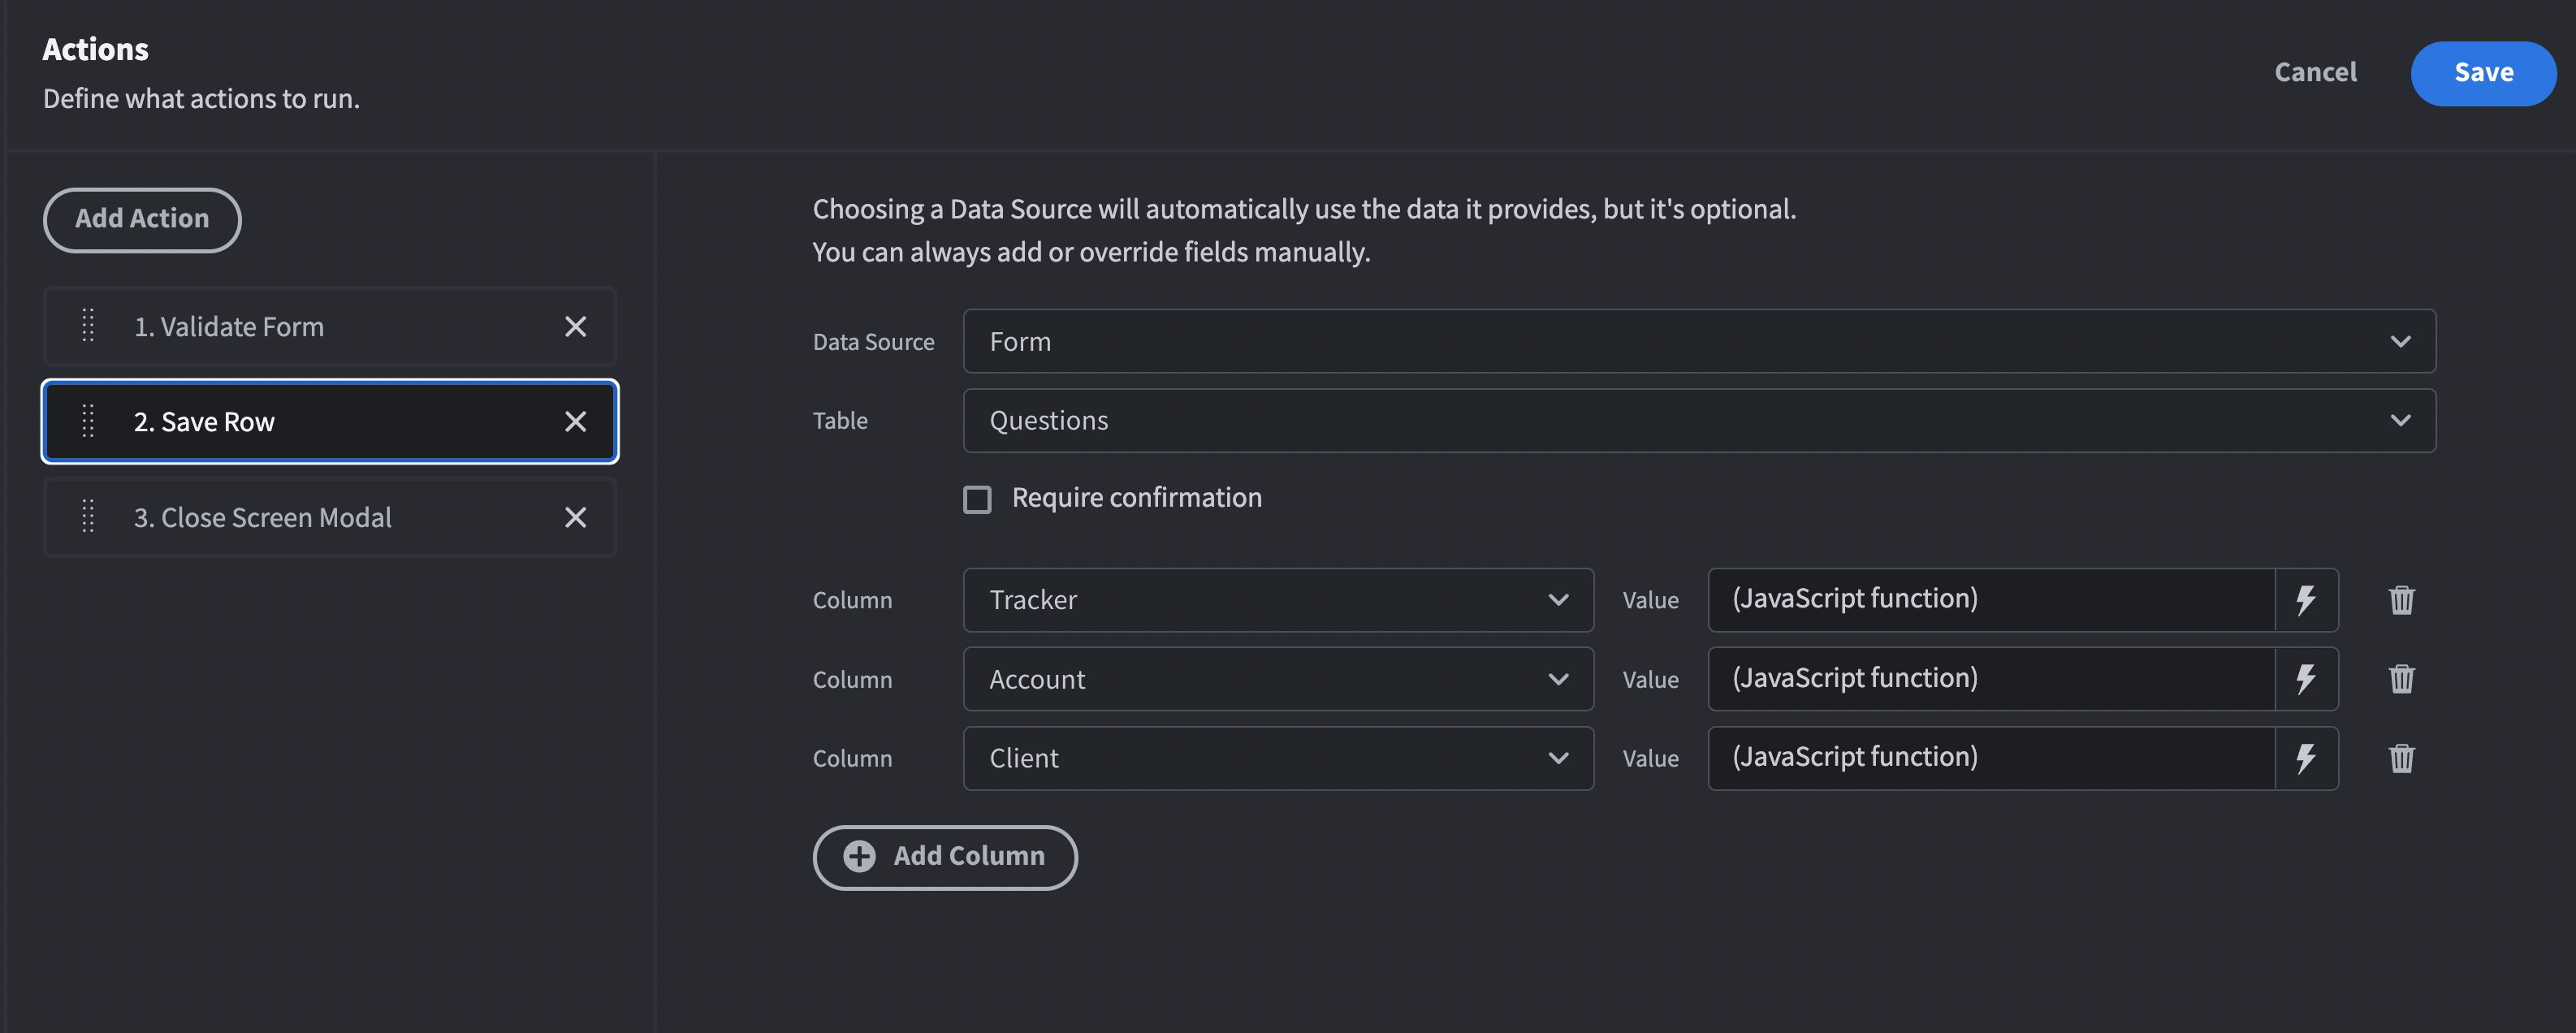
Task: Click lightning bolt binding icon for Tracker value
Action: coord(2306,600)
